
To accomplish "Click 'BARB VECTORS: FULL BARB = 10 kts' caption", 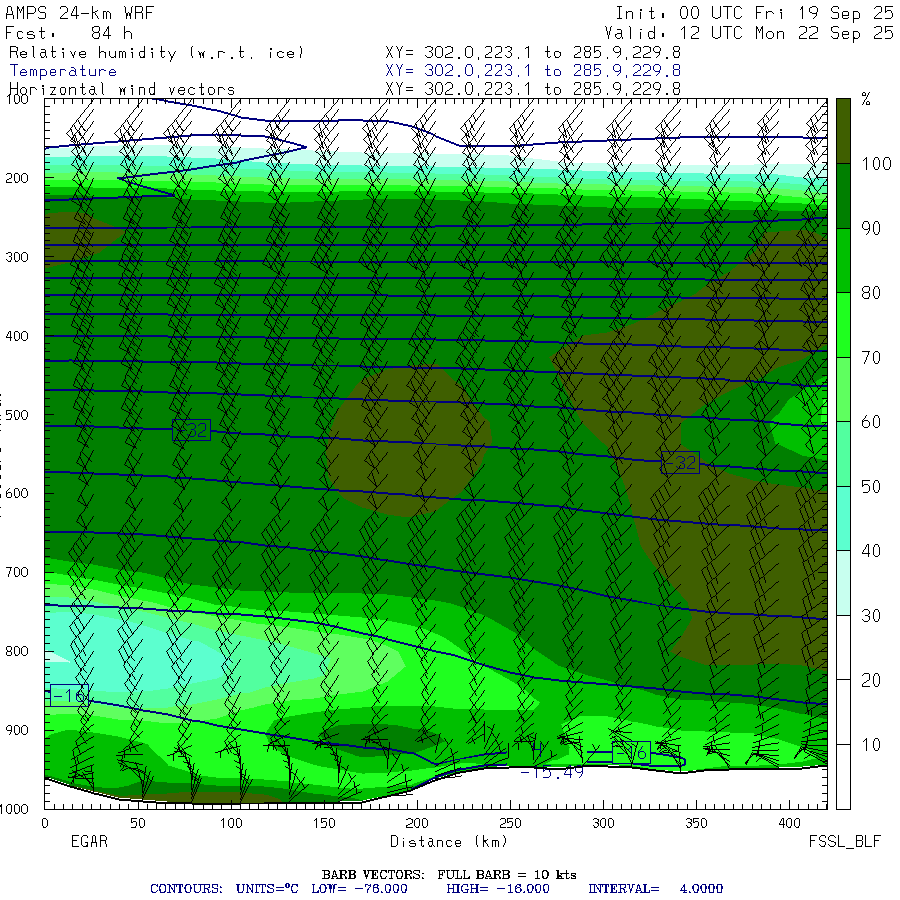I will pos(449,875).
